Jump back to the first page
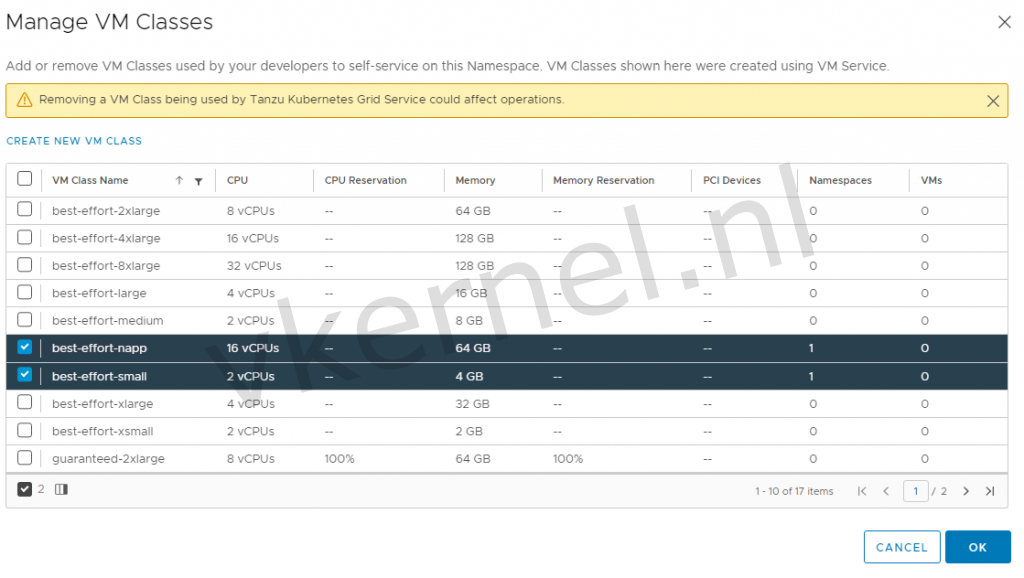 [x=861, y=491]
